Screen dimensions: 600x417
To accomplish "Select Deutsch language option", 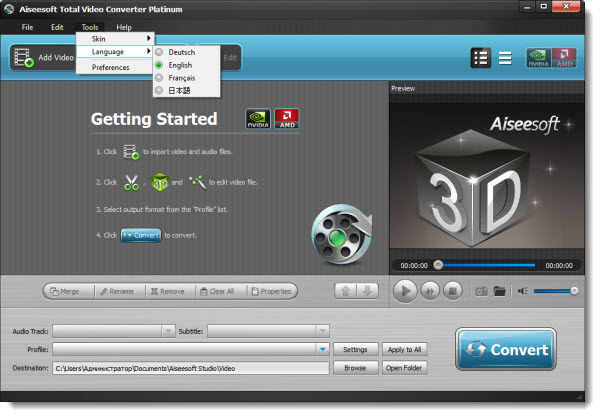I will point(182,51).
